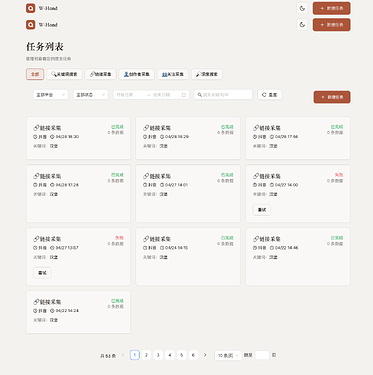Click the 重试 button on 04/27 14:00 card

(x=262, y=210)
